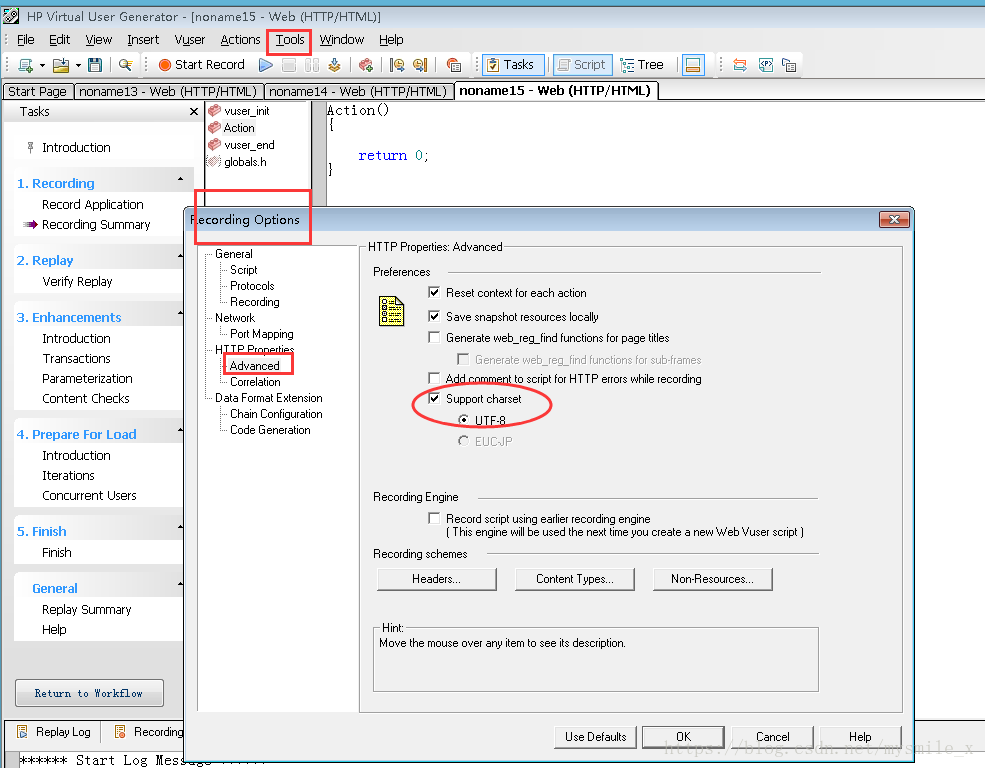
Task: Select vuser_end in the script tree
Action: tap(249, 145)
